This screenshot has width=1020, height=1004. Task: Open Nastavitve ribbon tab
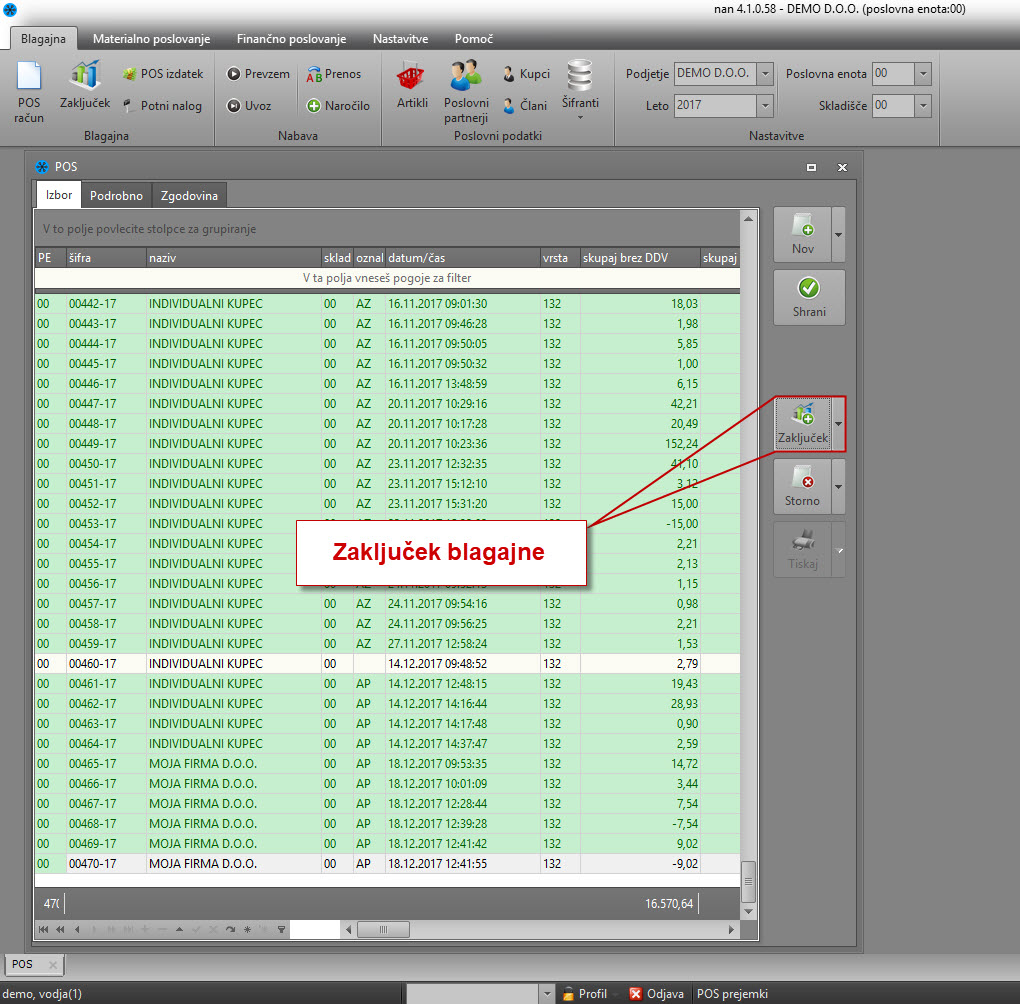[x=400, y=38]
